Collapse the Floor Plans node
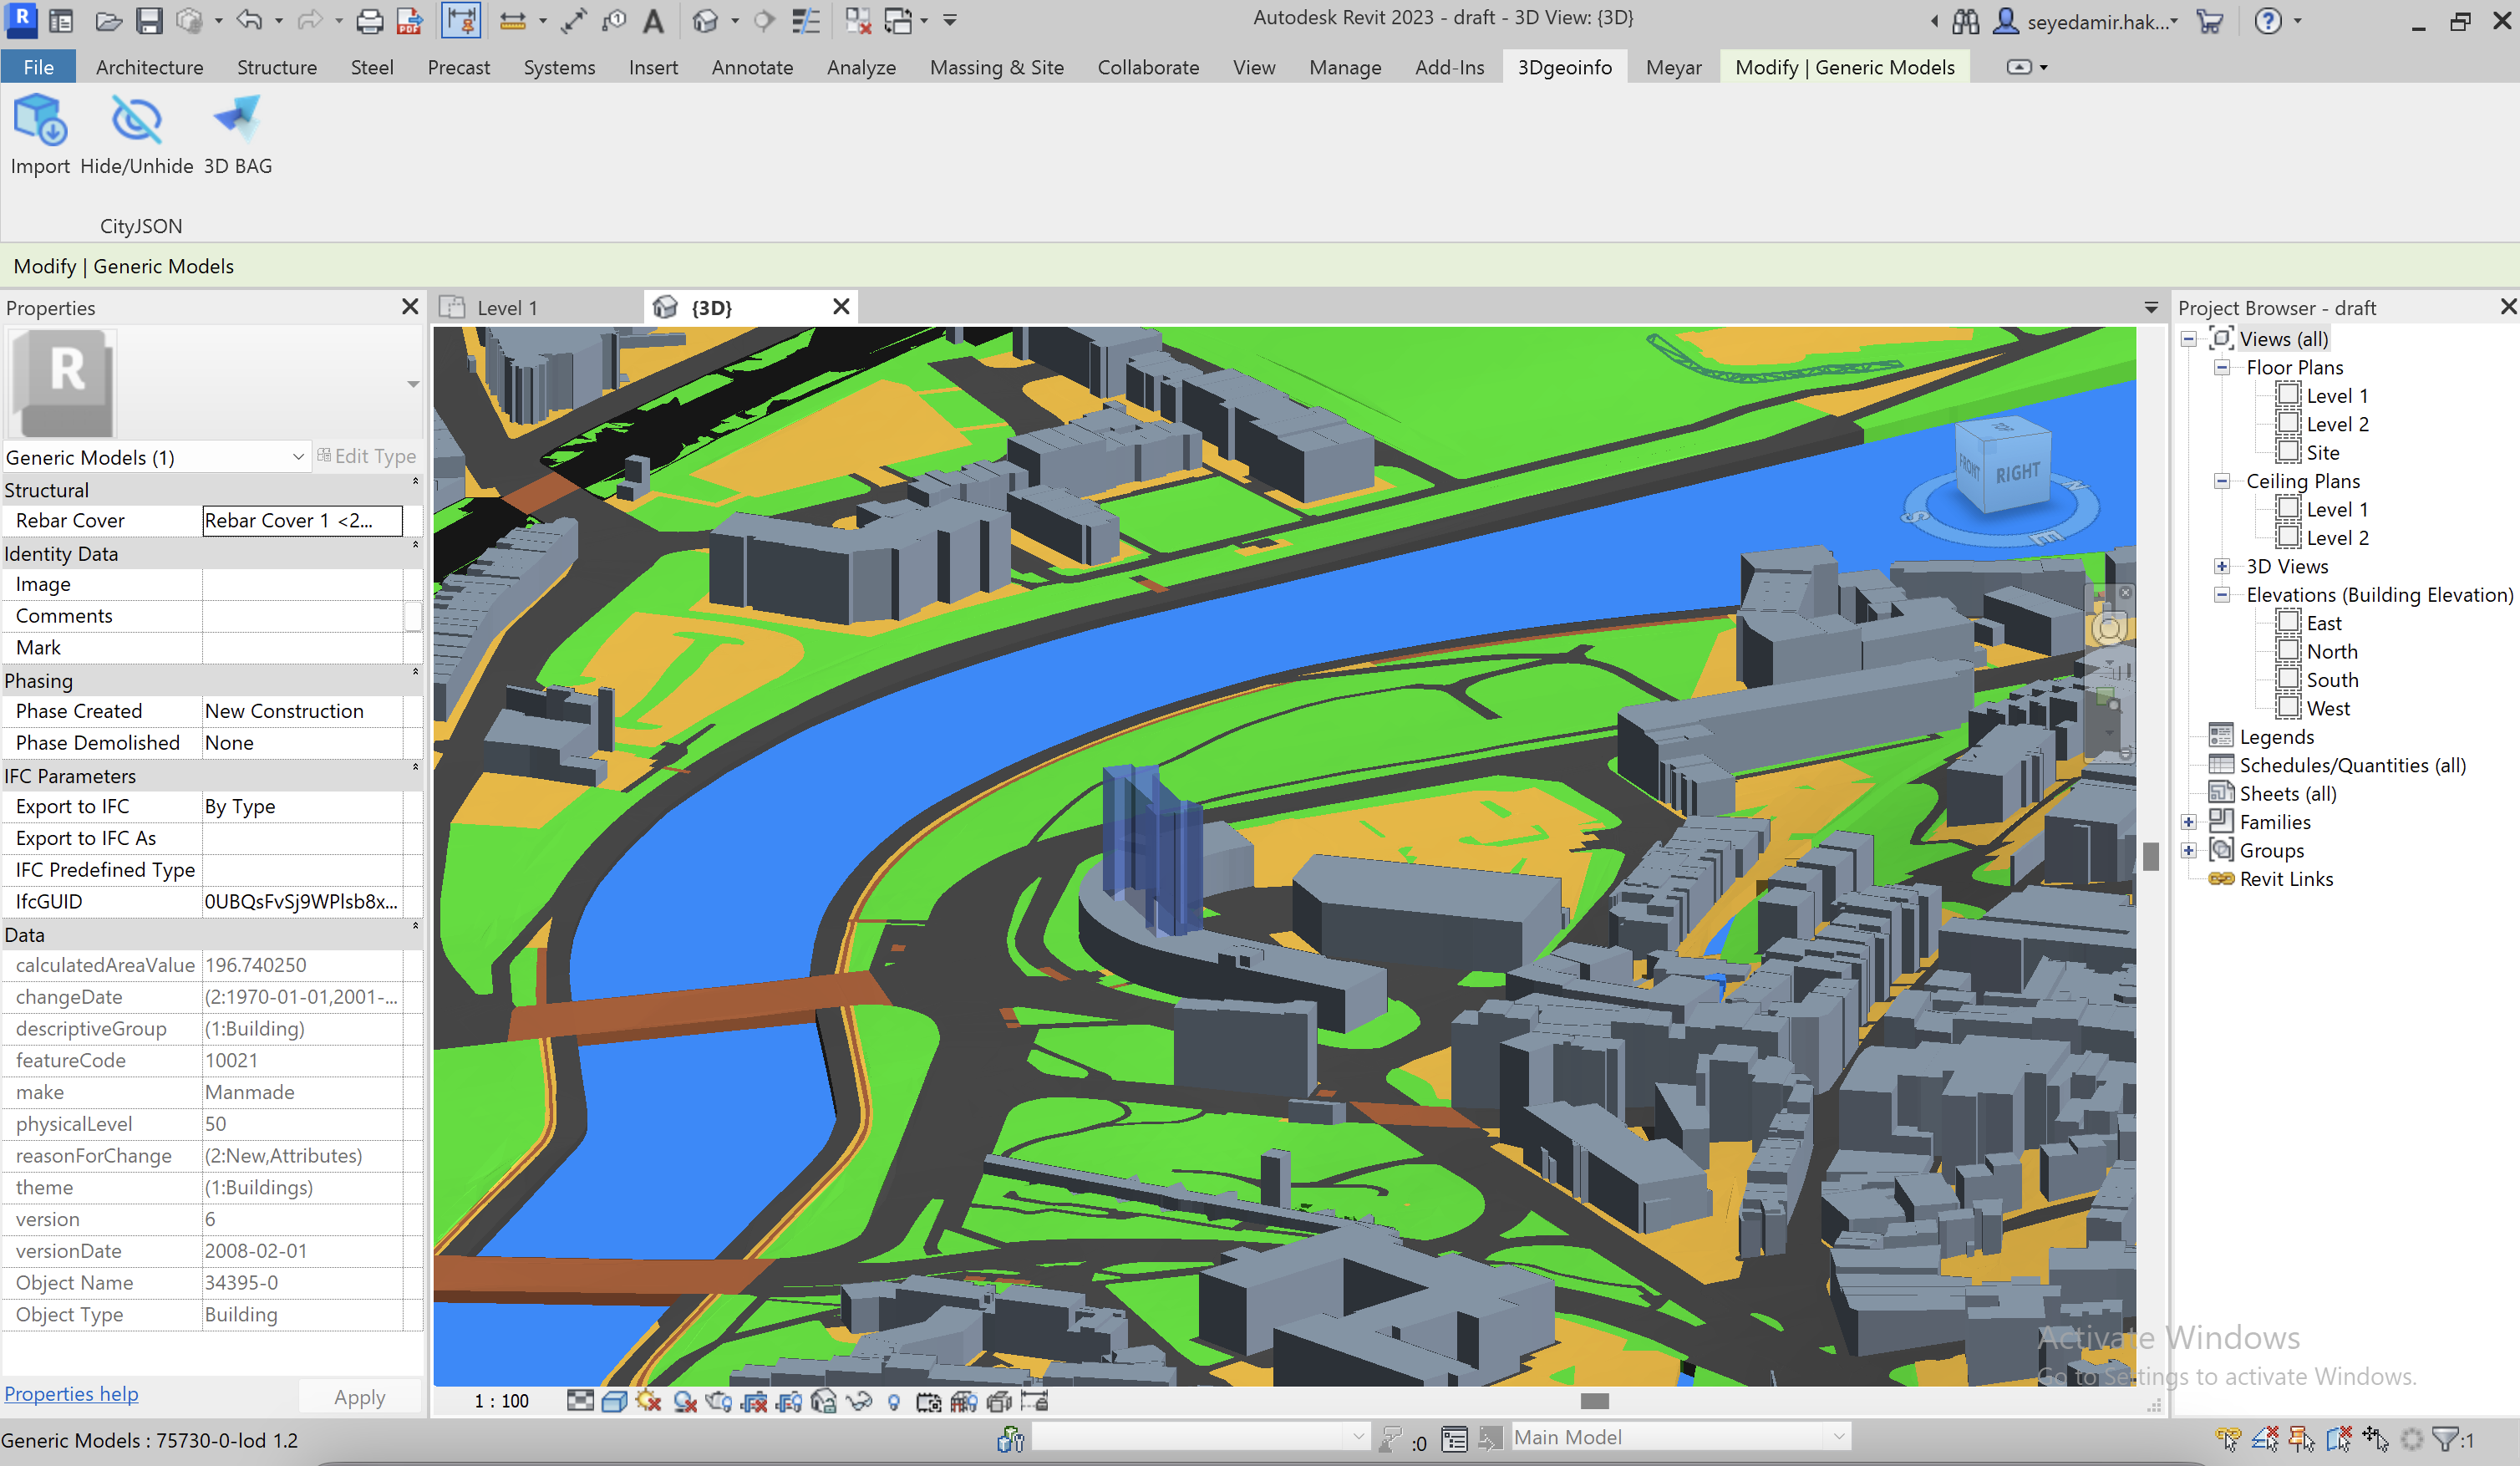This screenshot has width=2520, height=1466. (2222, 367)
